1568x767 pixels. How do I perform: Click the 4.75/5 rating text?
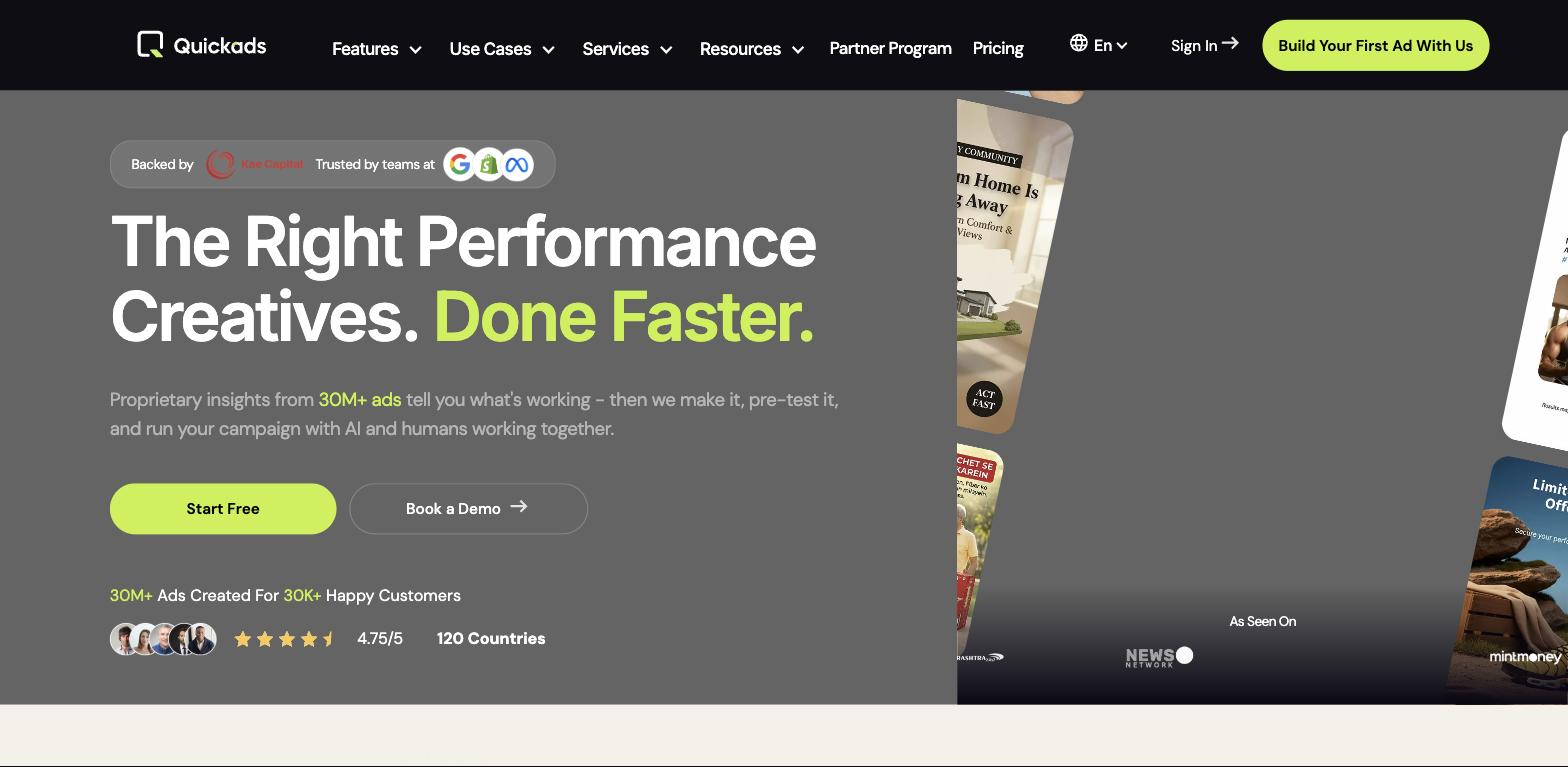coord(380,639)
